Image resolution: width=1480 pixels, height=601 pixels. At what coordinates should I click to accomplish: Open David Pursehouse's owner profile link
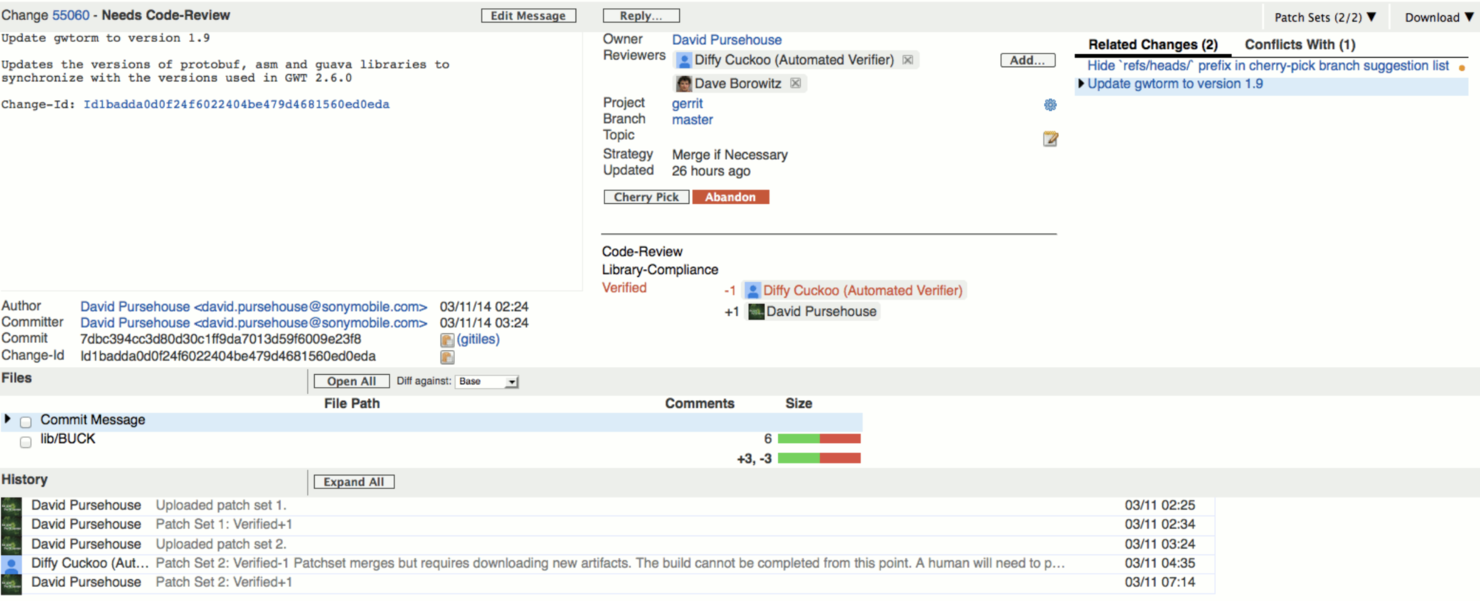coord(727,39)
